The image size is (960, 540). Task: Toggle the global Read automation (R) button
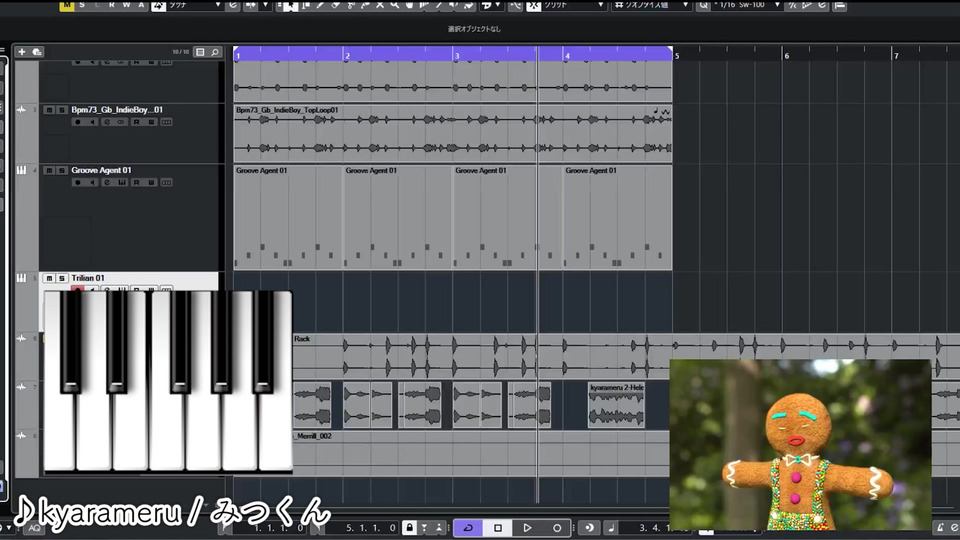tap(111, 5)
